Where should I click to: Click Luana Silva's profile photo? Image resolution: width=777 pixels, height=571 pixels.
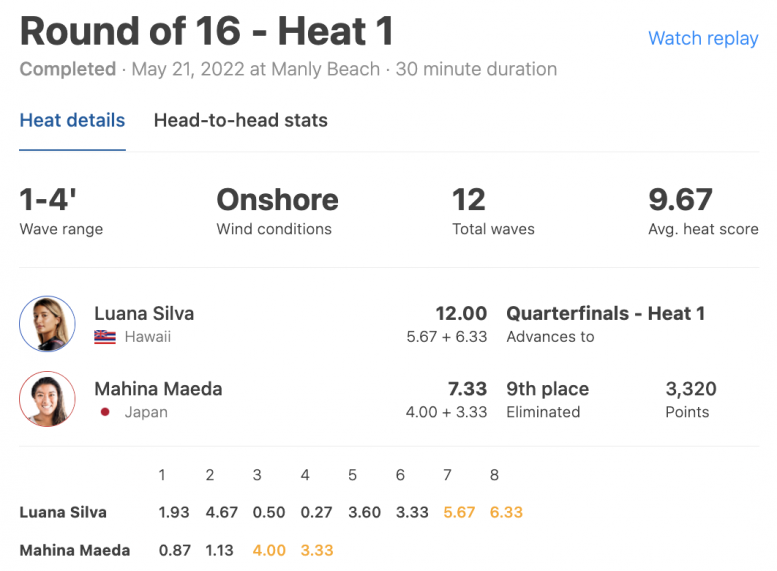[x=47, y=324]
